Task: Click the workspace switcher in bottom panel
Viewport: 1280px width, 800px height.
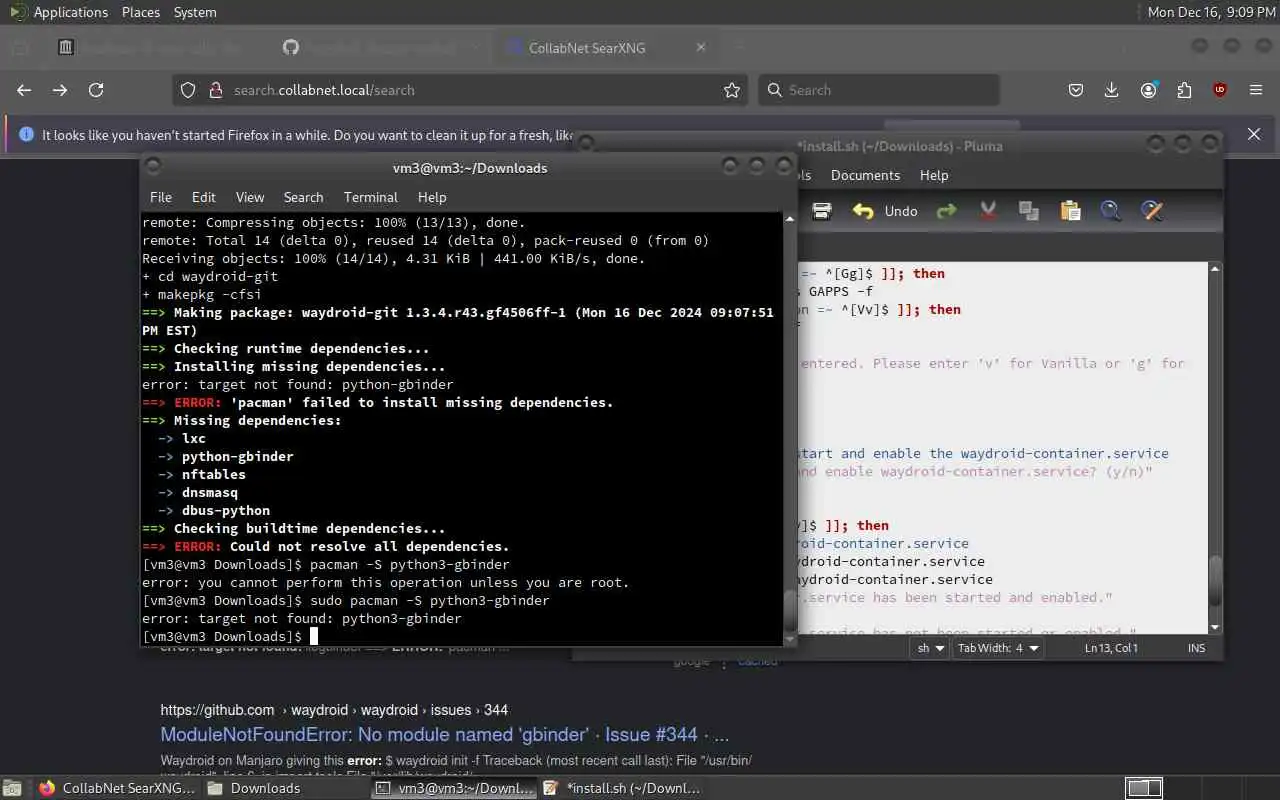Action: click(x=1144, y=788)
